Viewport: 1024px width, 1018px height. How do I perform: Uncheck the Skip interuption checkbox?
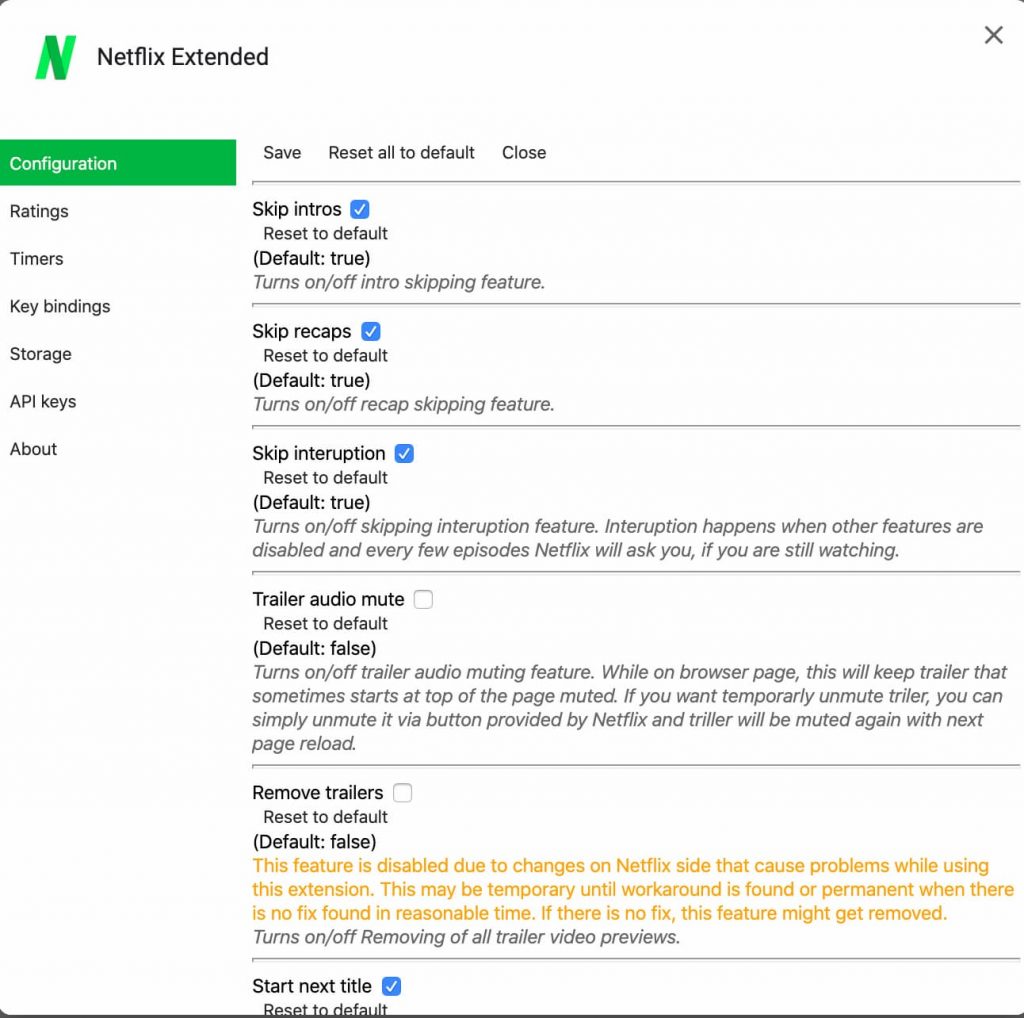(x=404, y=454)
